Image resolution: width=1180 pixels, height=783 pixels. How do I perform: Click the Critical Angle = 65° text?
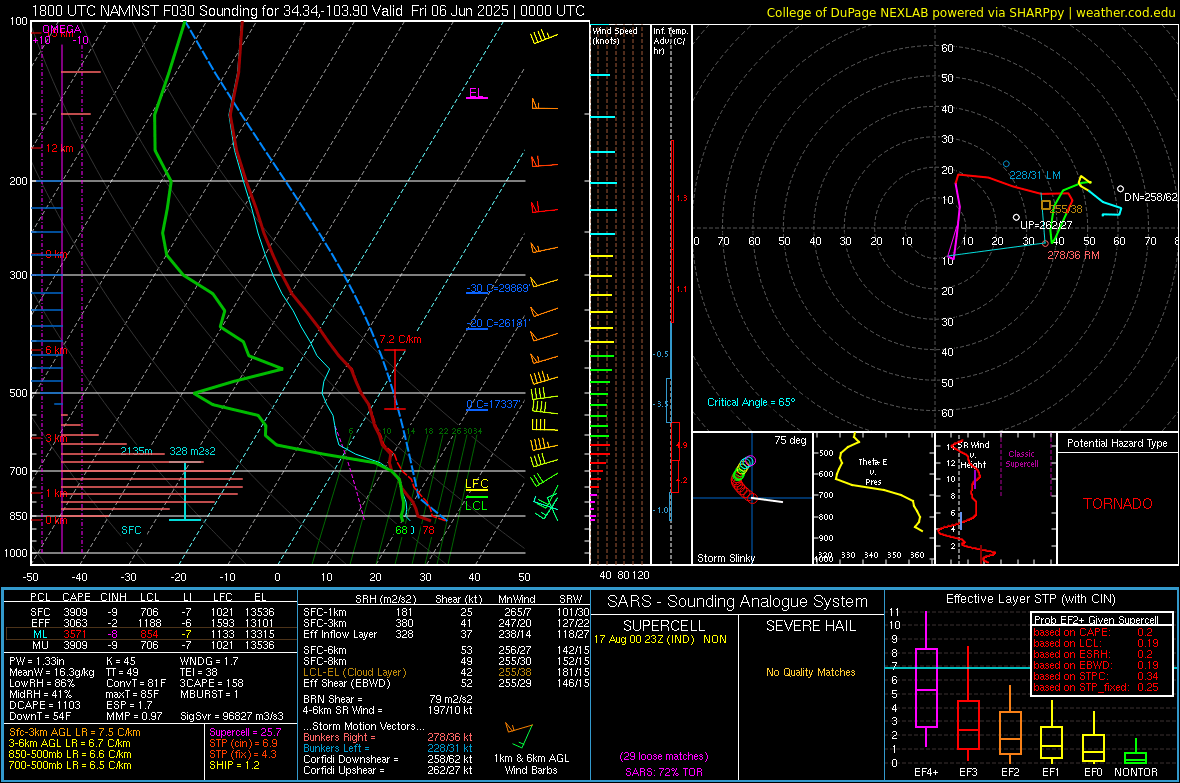click(751, 403)
